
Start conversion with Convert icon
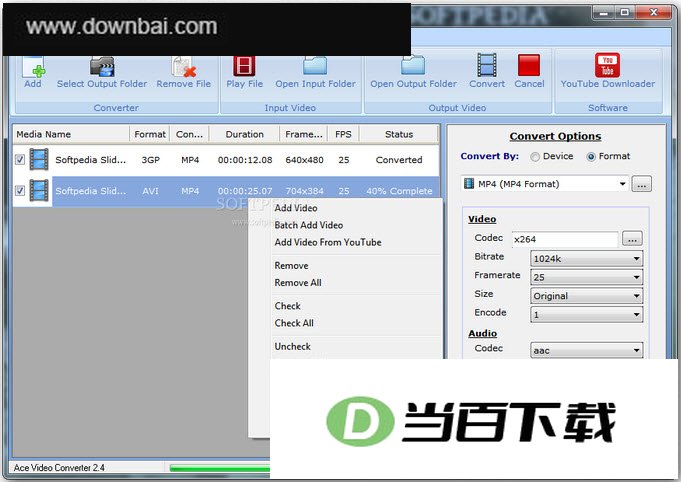pyautogui.click(x=486, y=65)
